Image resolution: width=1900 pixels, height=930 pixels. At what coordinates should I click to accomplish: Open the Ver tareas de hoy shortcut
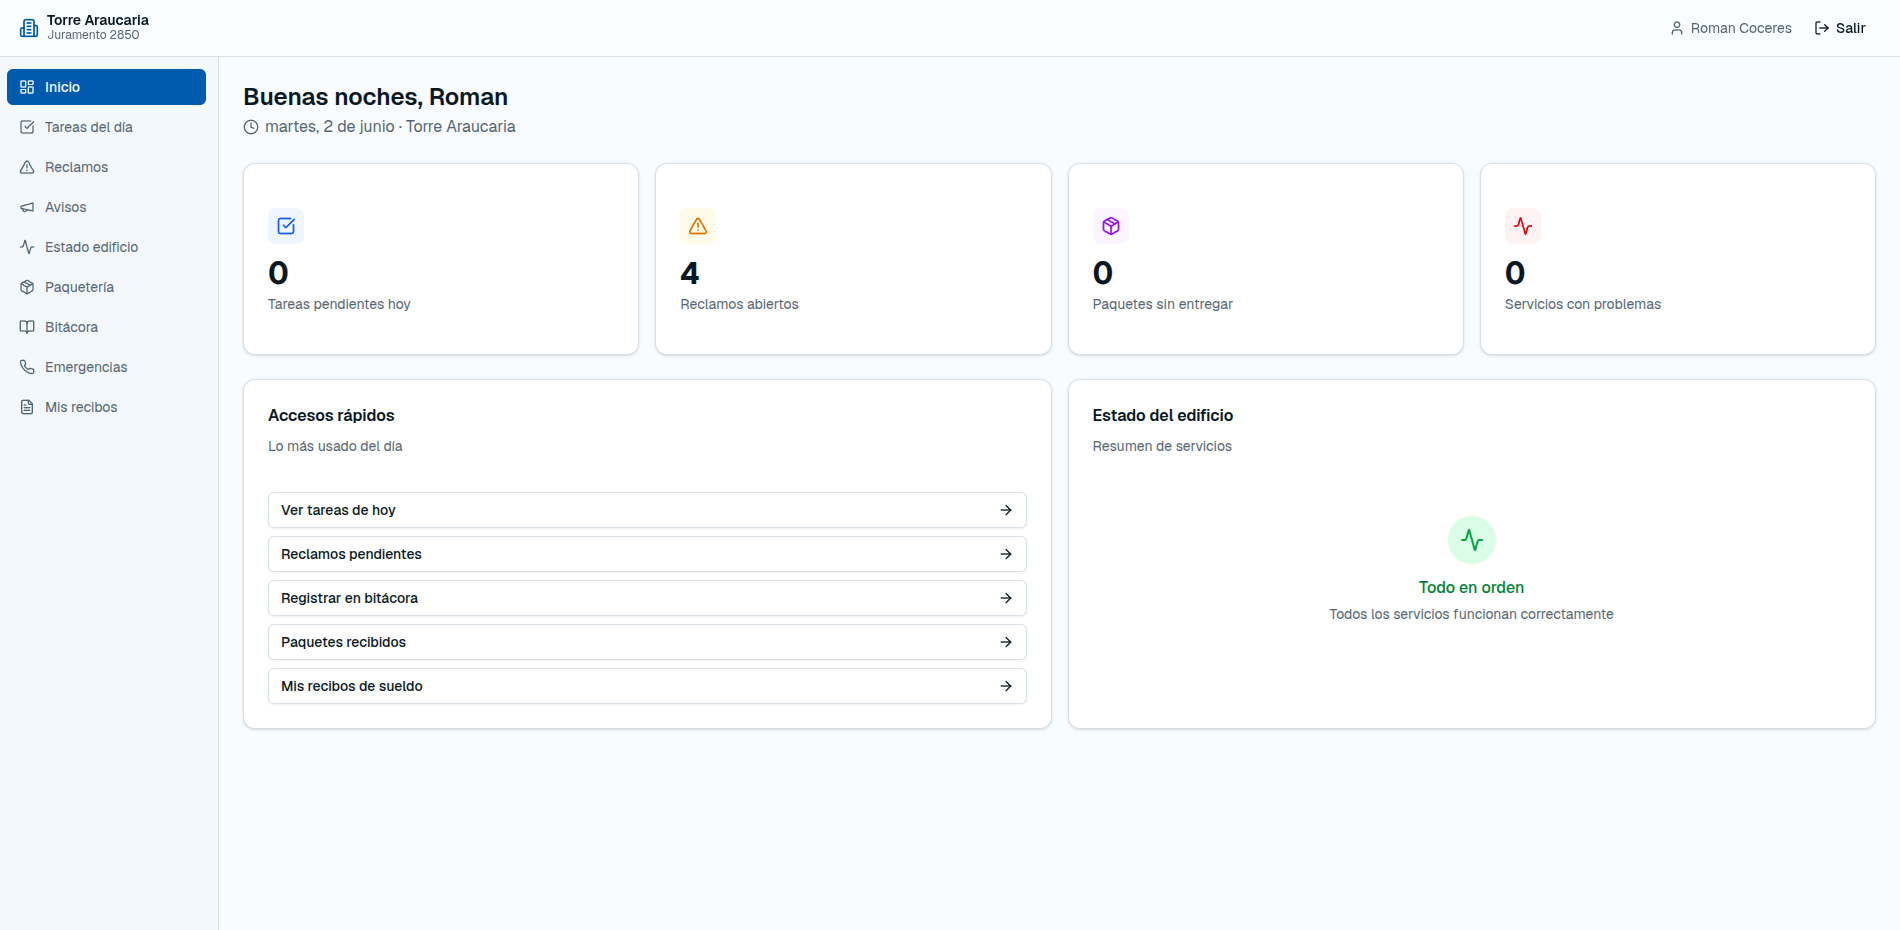click(647, 510)
